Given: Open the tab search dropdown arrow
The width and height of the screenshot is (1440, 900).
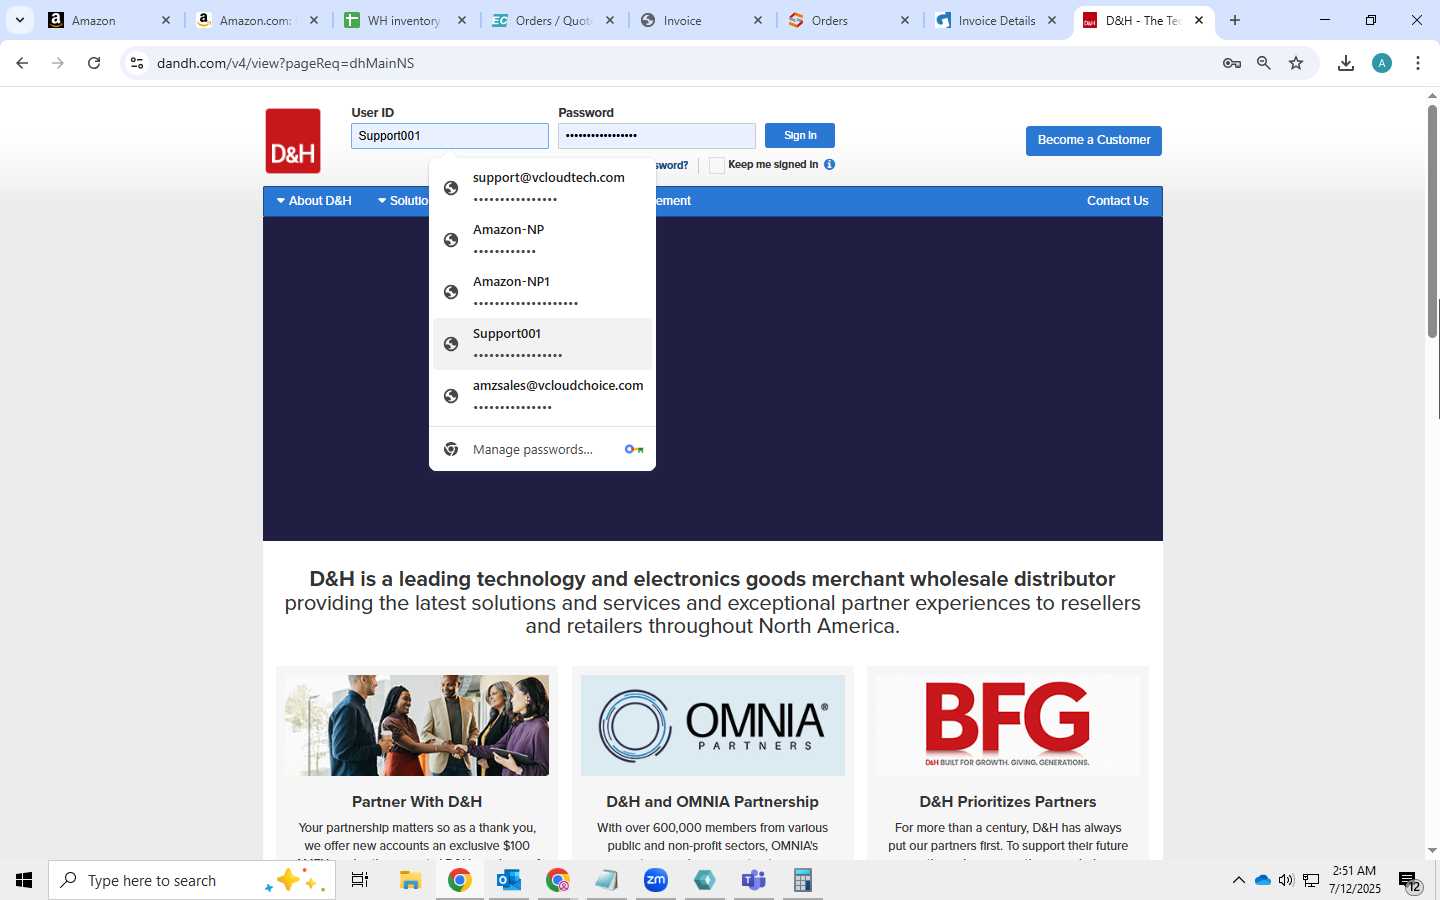Looking at the screenshot, I should [20, 20].
